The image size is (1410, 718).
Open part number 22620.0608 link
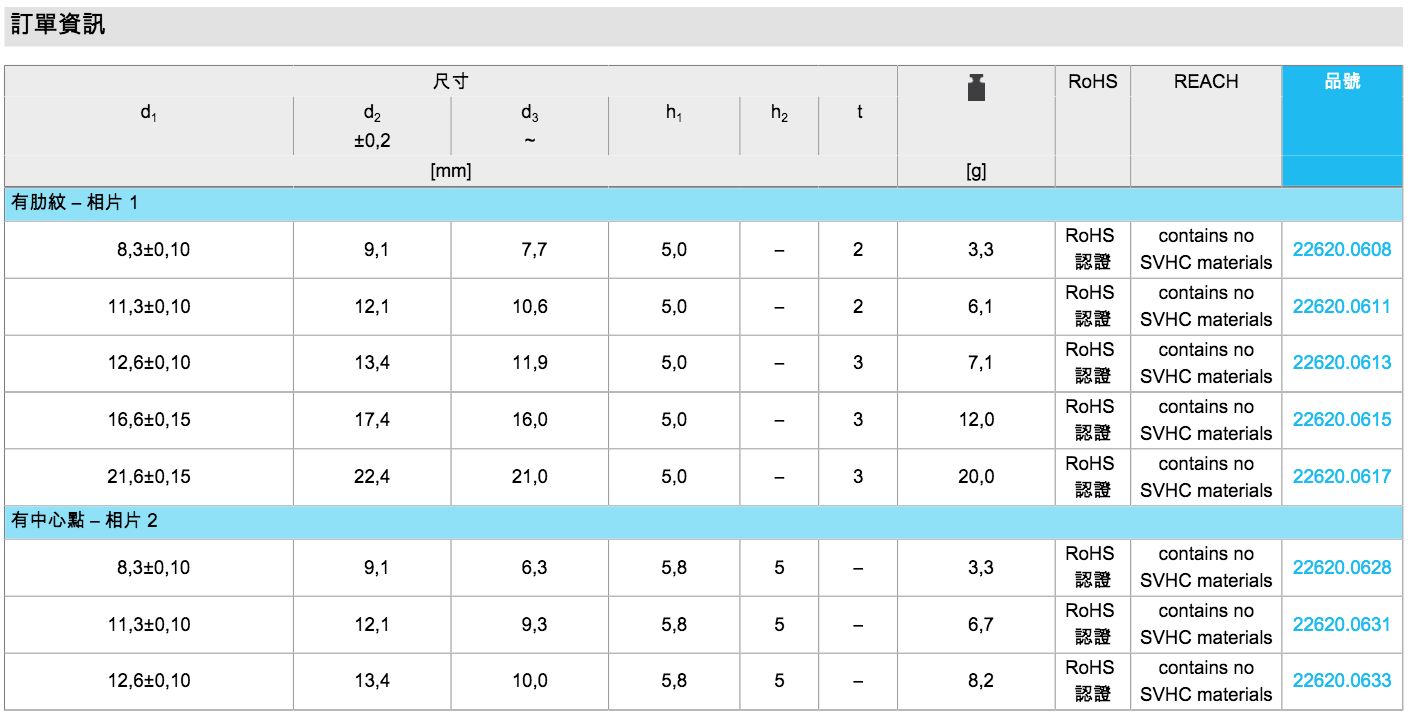click(x=1341, y=250)
